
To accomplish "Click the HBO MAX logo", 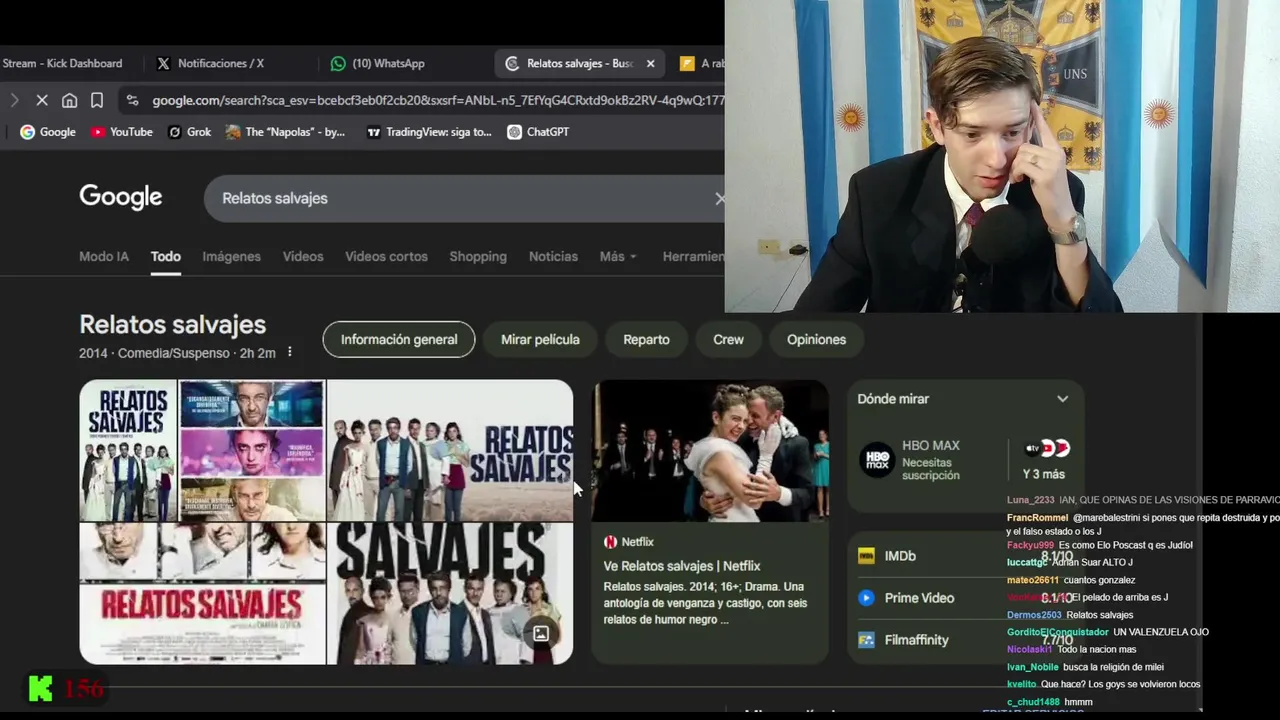I will (x=877, y=460).
